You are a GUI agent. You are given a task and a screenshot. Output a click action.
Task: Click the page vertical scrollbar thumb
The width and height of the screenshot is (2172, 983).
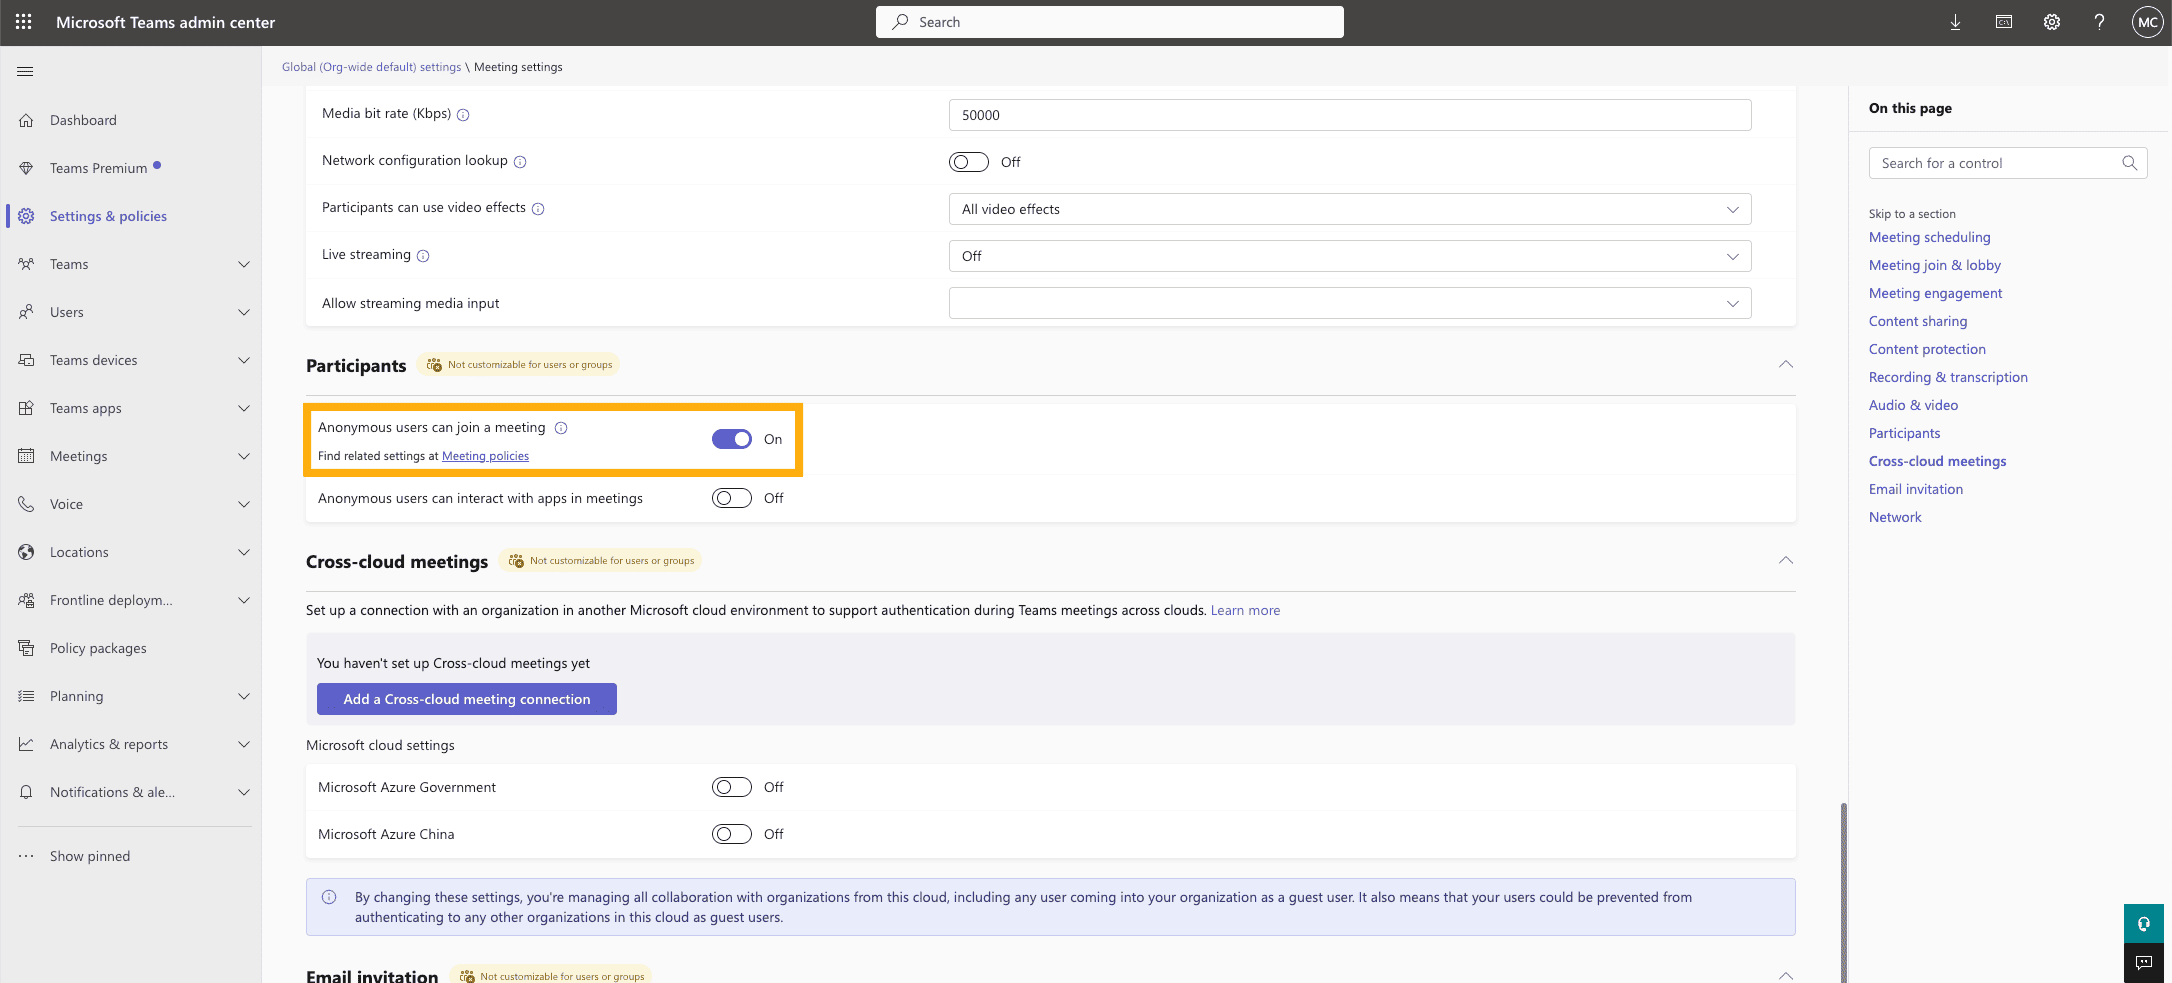1844,892
